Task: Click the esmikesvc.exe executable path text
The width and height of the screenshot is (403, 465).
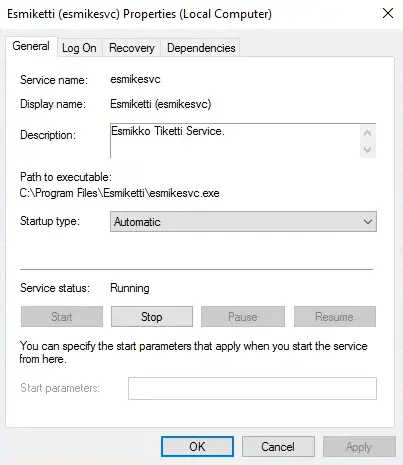Action: (119, 193)
